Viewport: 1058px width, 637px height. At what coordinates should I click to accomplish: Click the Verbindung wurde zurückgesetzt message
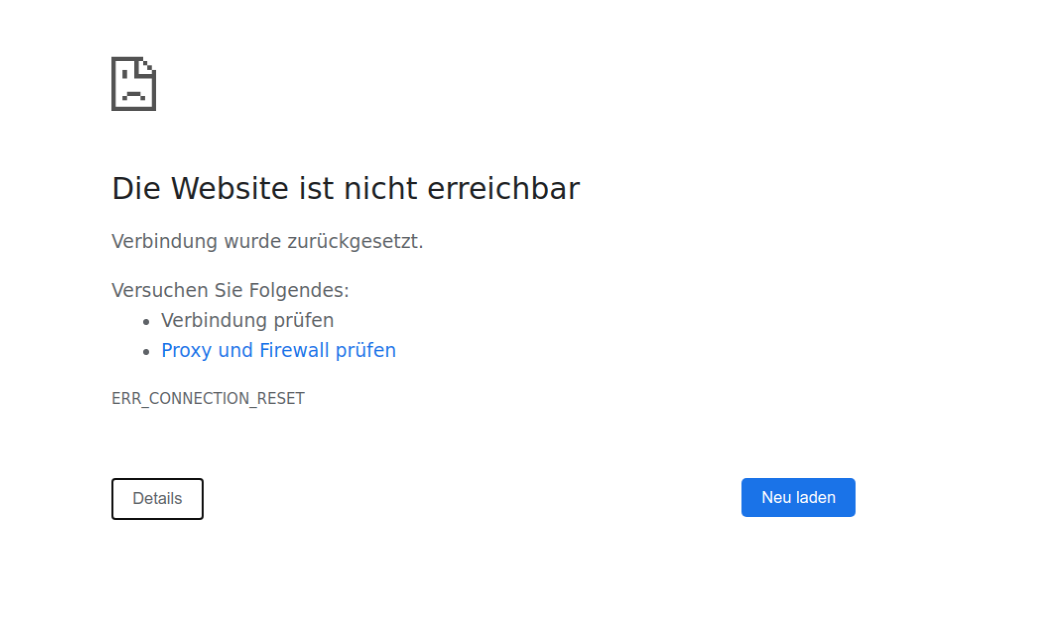(267, 242)
